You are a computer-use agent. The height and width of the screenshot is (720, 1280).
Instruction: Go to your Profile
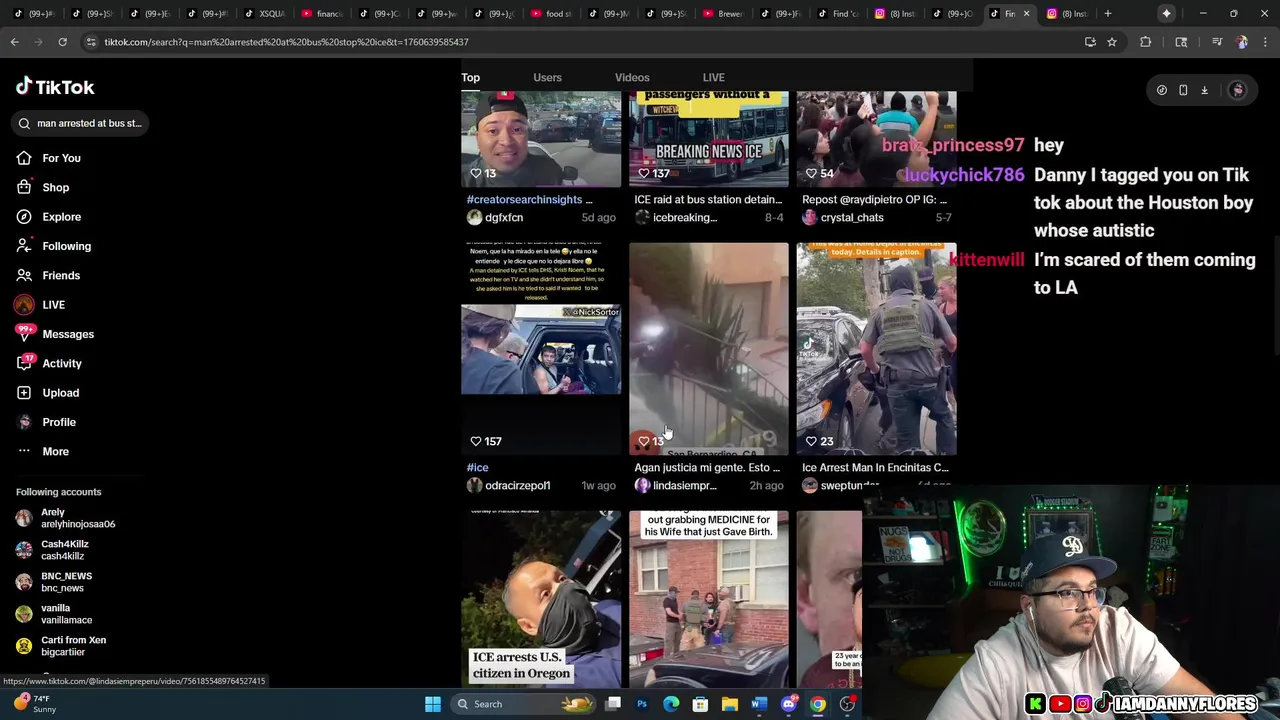coord(58,422)
